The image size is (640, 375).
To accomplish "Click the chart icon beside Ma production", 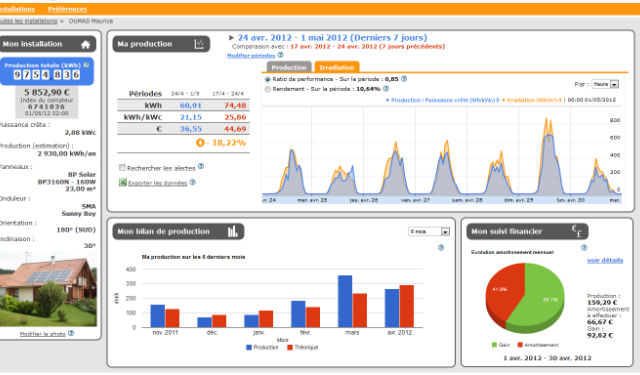I will [199, 44].
